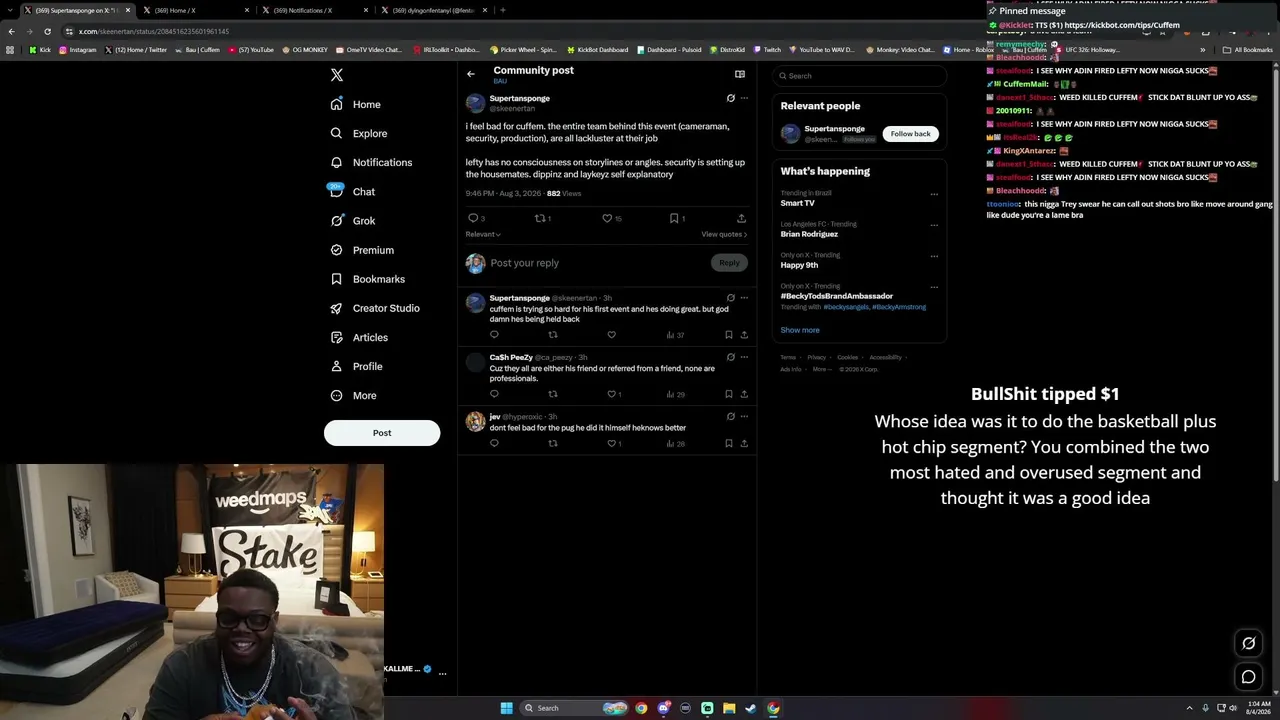This screenshot has width=1280, height=720.
Task: Bookmark the 'cuffem is trying so hard' reply
Action: (x=729, y=335)
